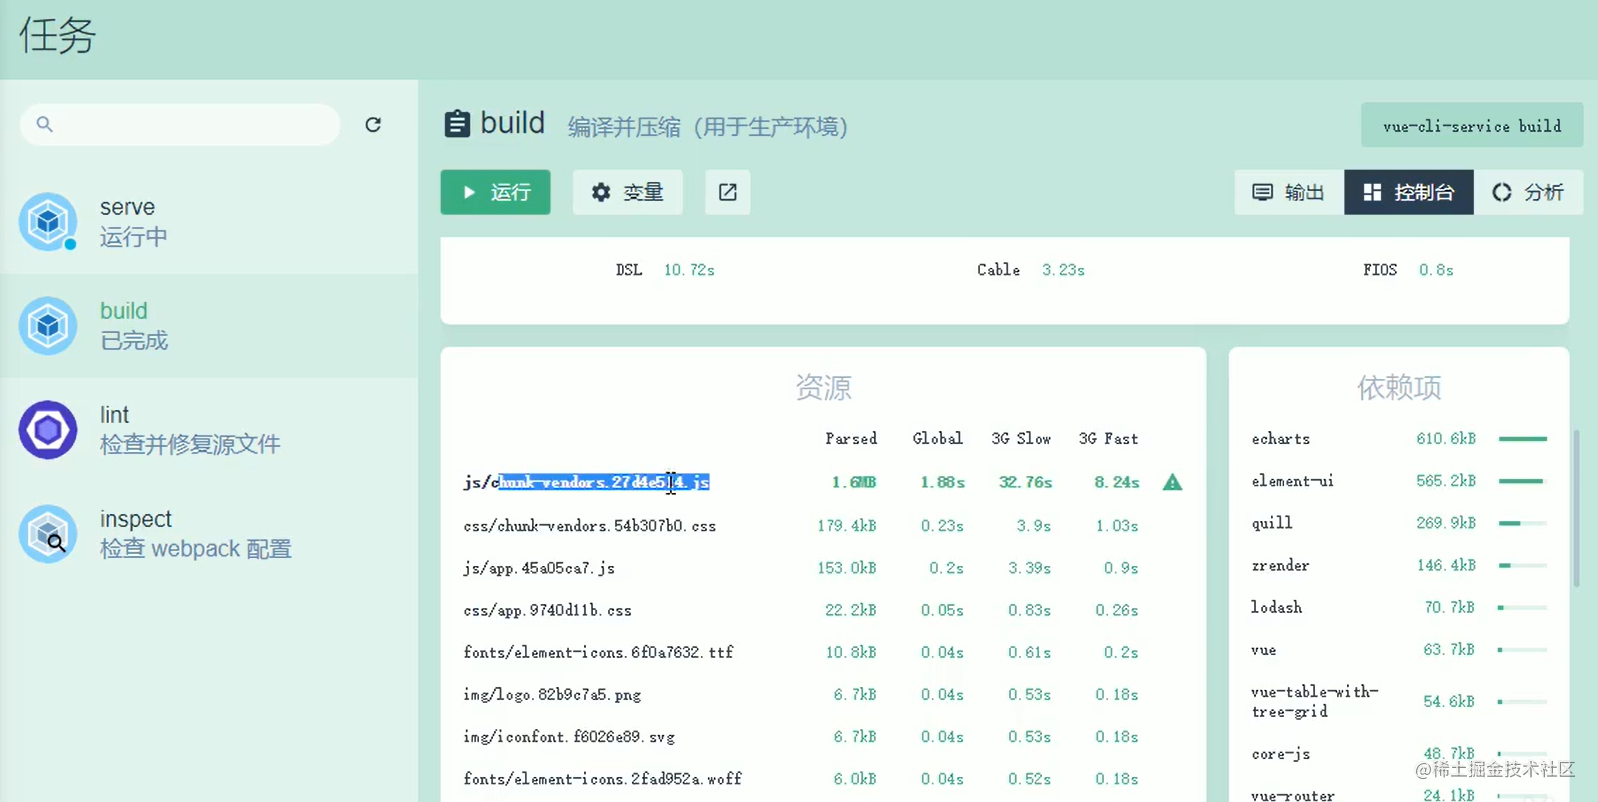Select js/chunk-vendors.27d4e5f4.js asset row
The width and height of the screenshot is (1598, 802).
[823, 483]
